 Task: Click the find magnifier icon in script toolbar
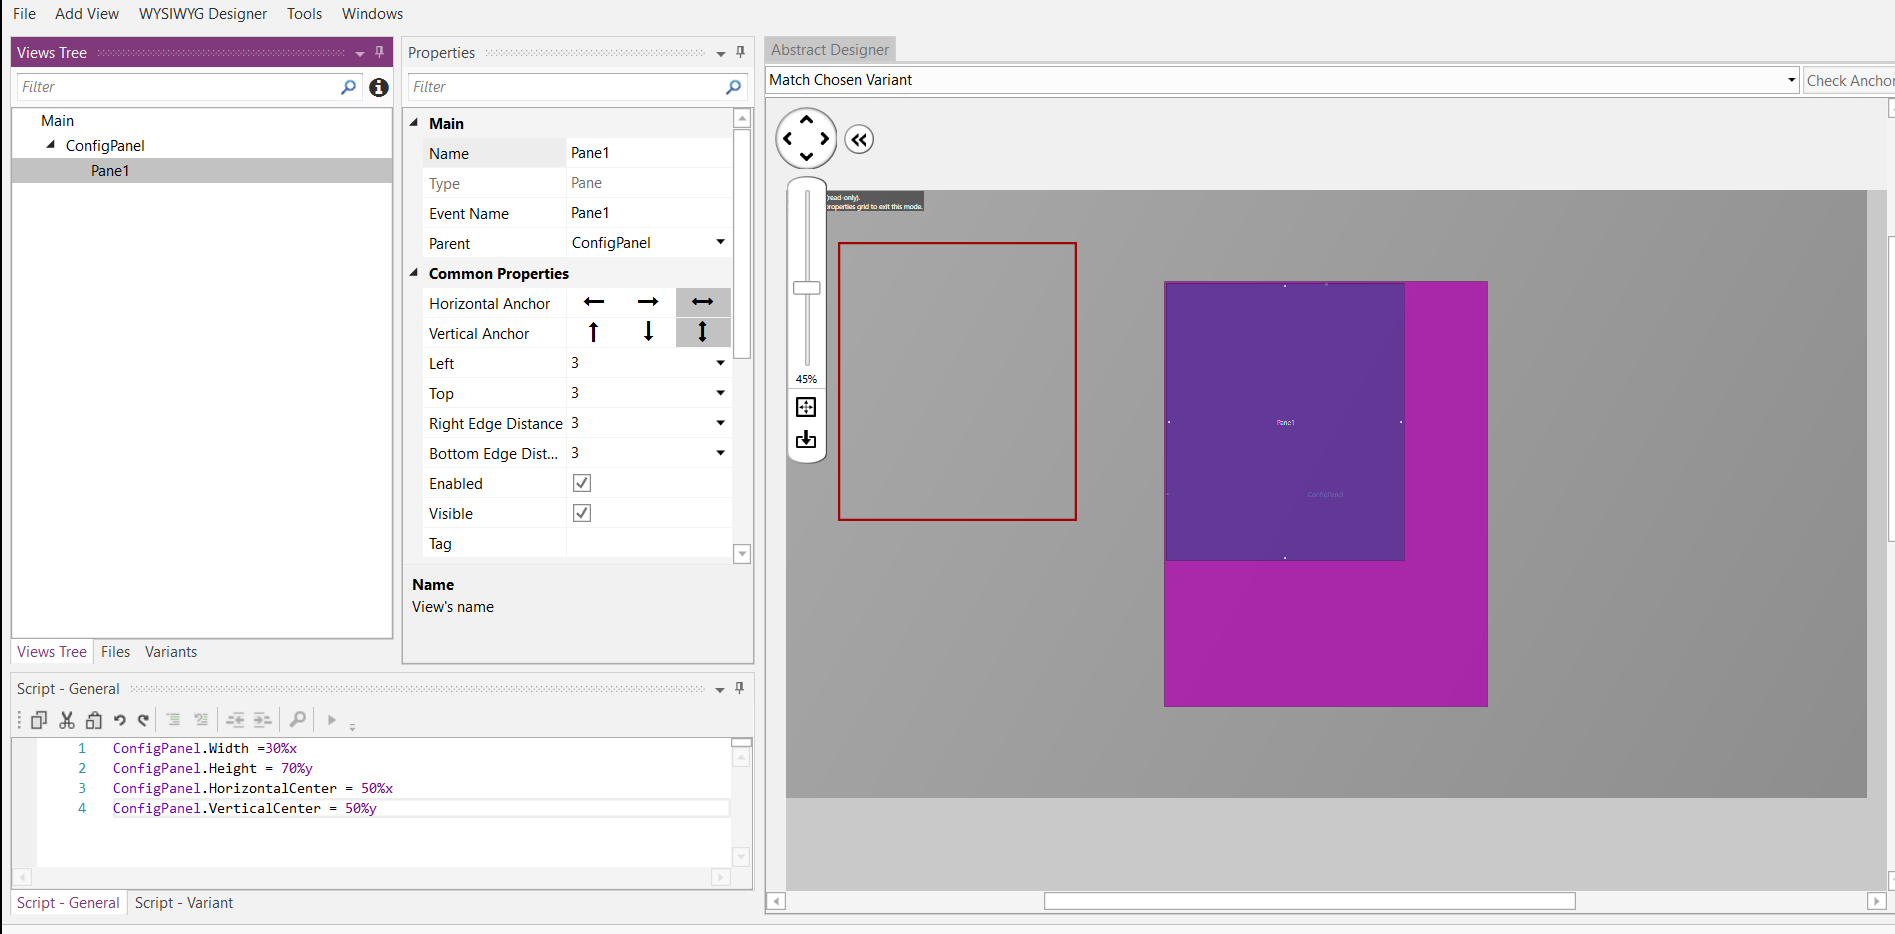coord(297,719)
